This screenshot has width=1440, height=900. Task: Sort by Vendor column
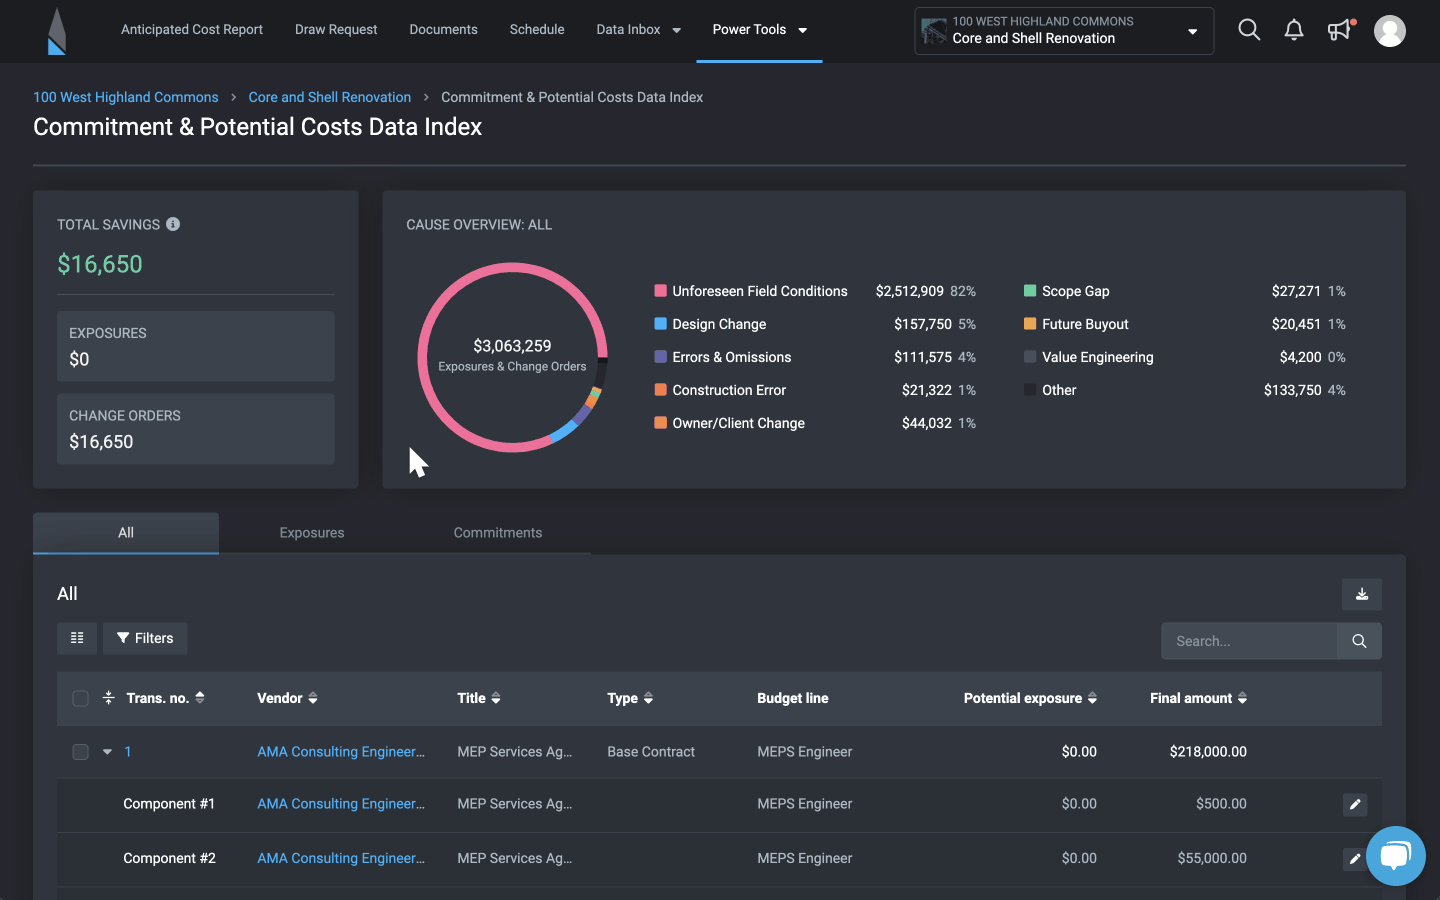click(287, 698)
